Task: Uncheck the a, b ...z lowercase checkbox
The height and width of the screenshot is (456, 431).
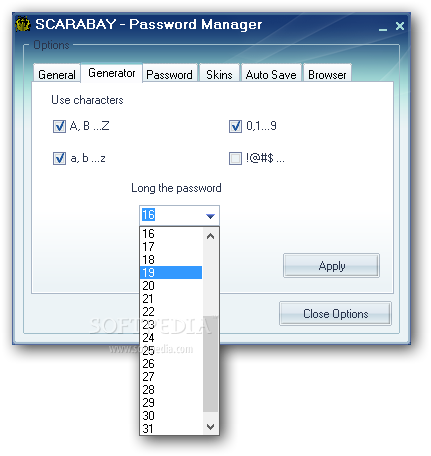Action: [x=59, y=158]
